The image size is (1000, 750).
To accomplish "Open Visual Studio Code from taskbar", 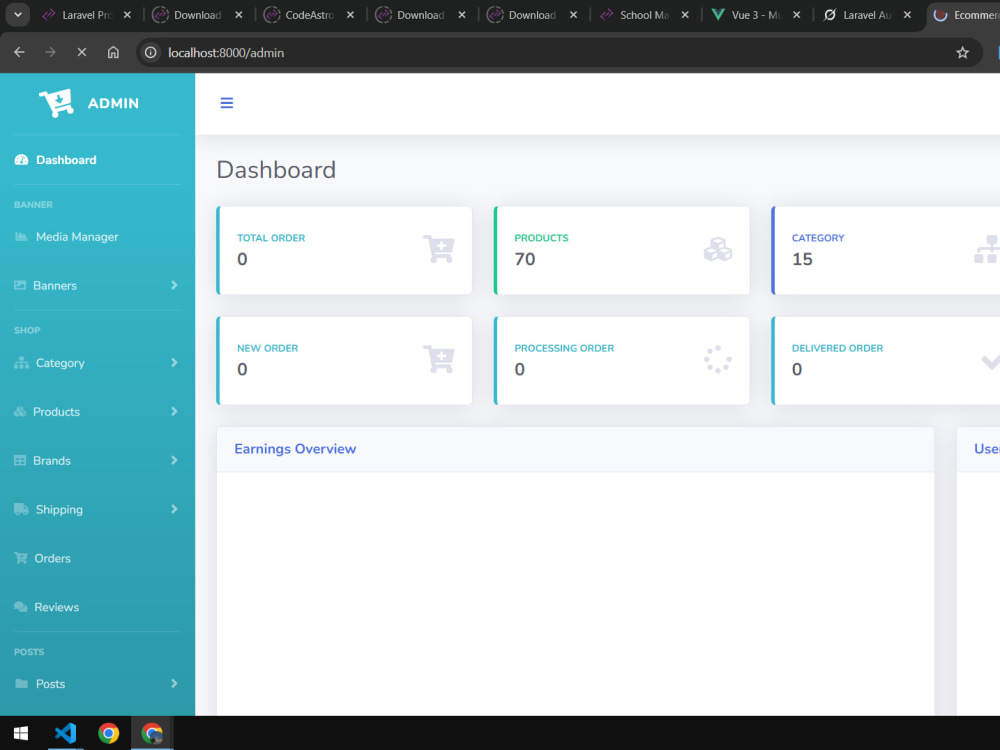I will 65,733.
